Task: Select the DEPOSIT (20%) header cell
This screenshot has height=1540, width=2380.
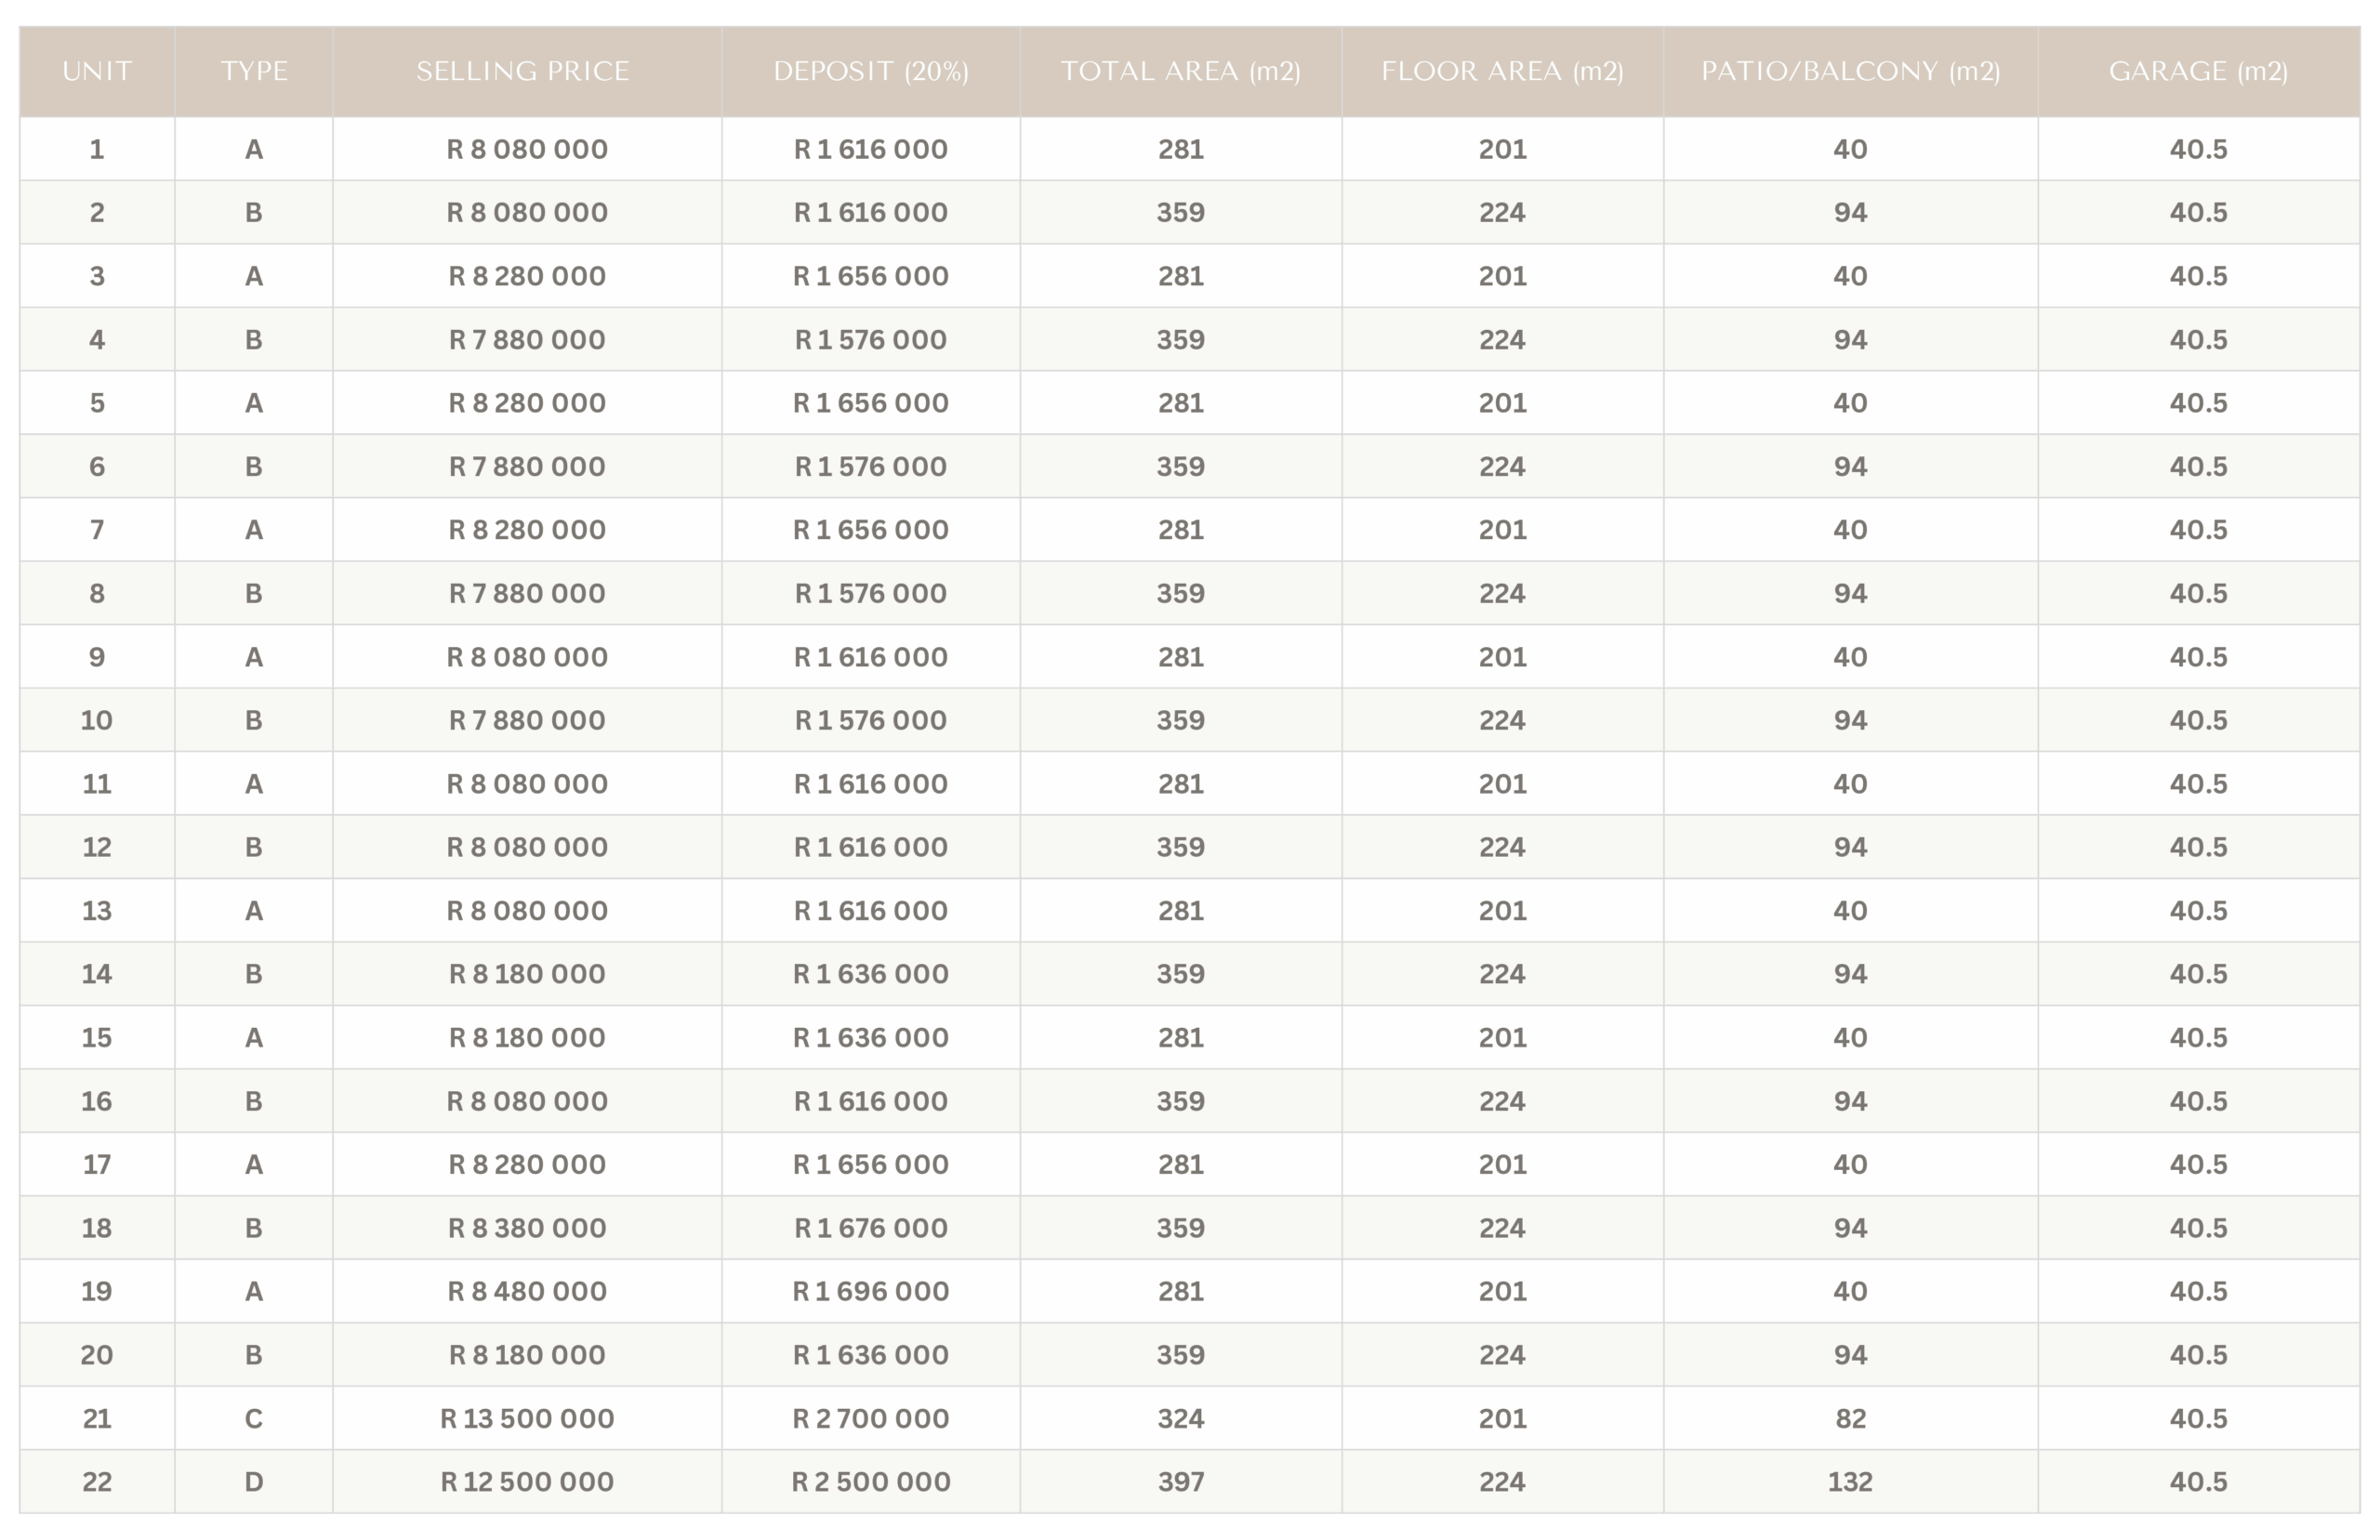Action: click(871, 71)
